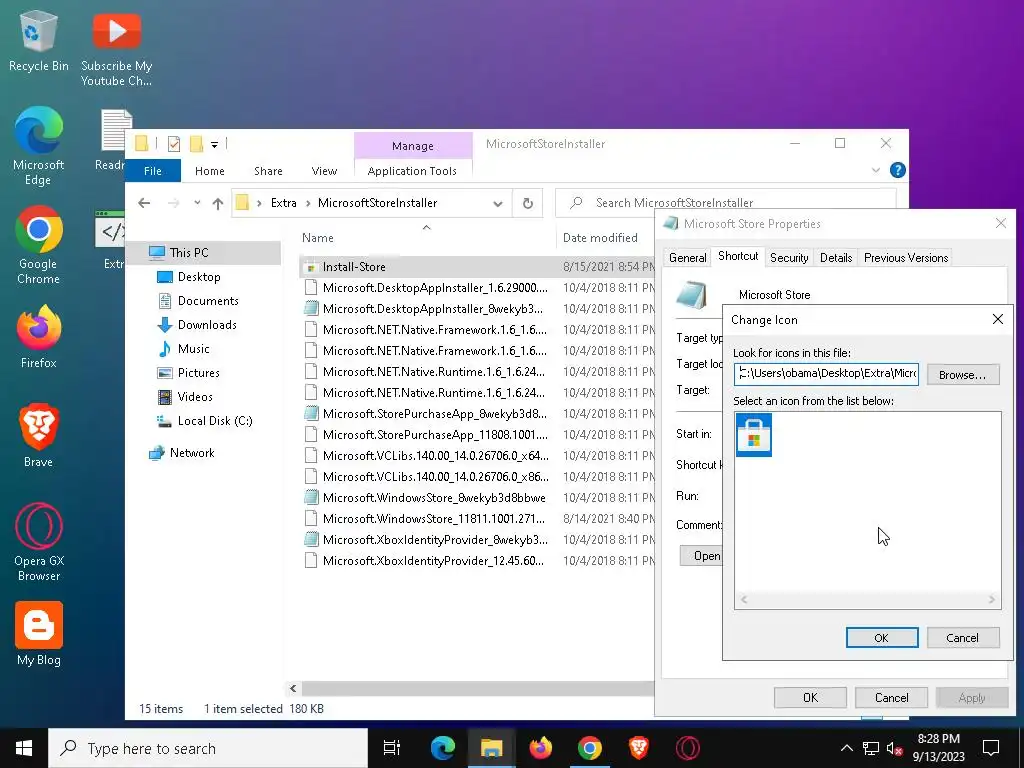This screenshot has width=1024, height=768.
Task: Open the Application Tools ribbon tab
Action: click(x=412, y=170)
